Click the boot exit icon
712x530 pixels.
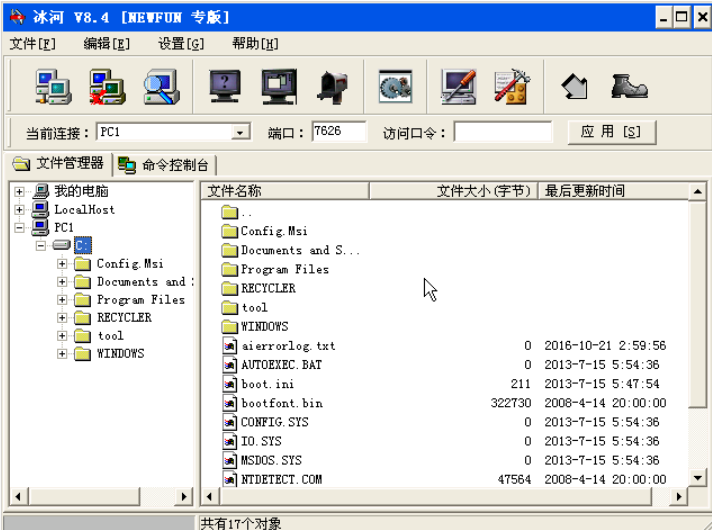tap(629, 87)
